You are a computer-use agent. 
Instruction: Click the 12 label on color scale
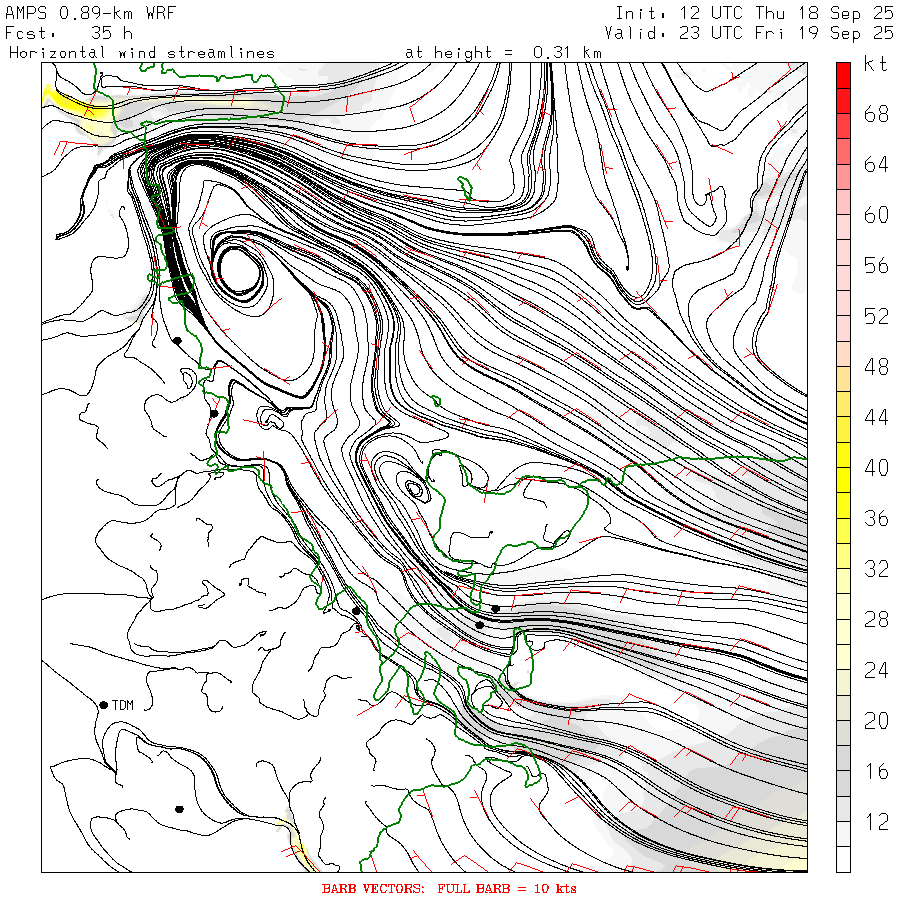point(876,821)
